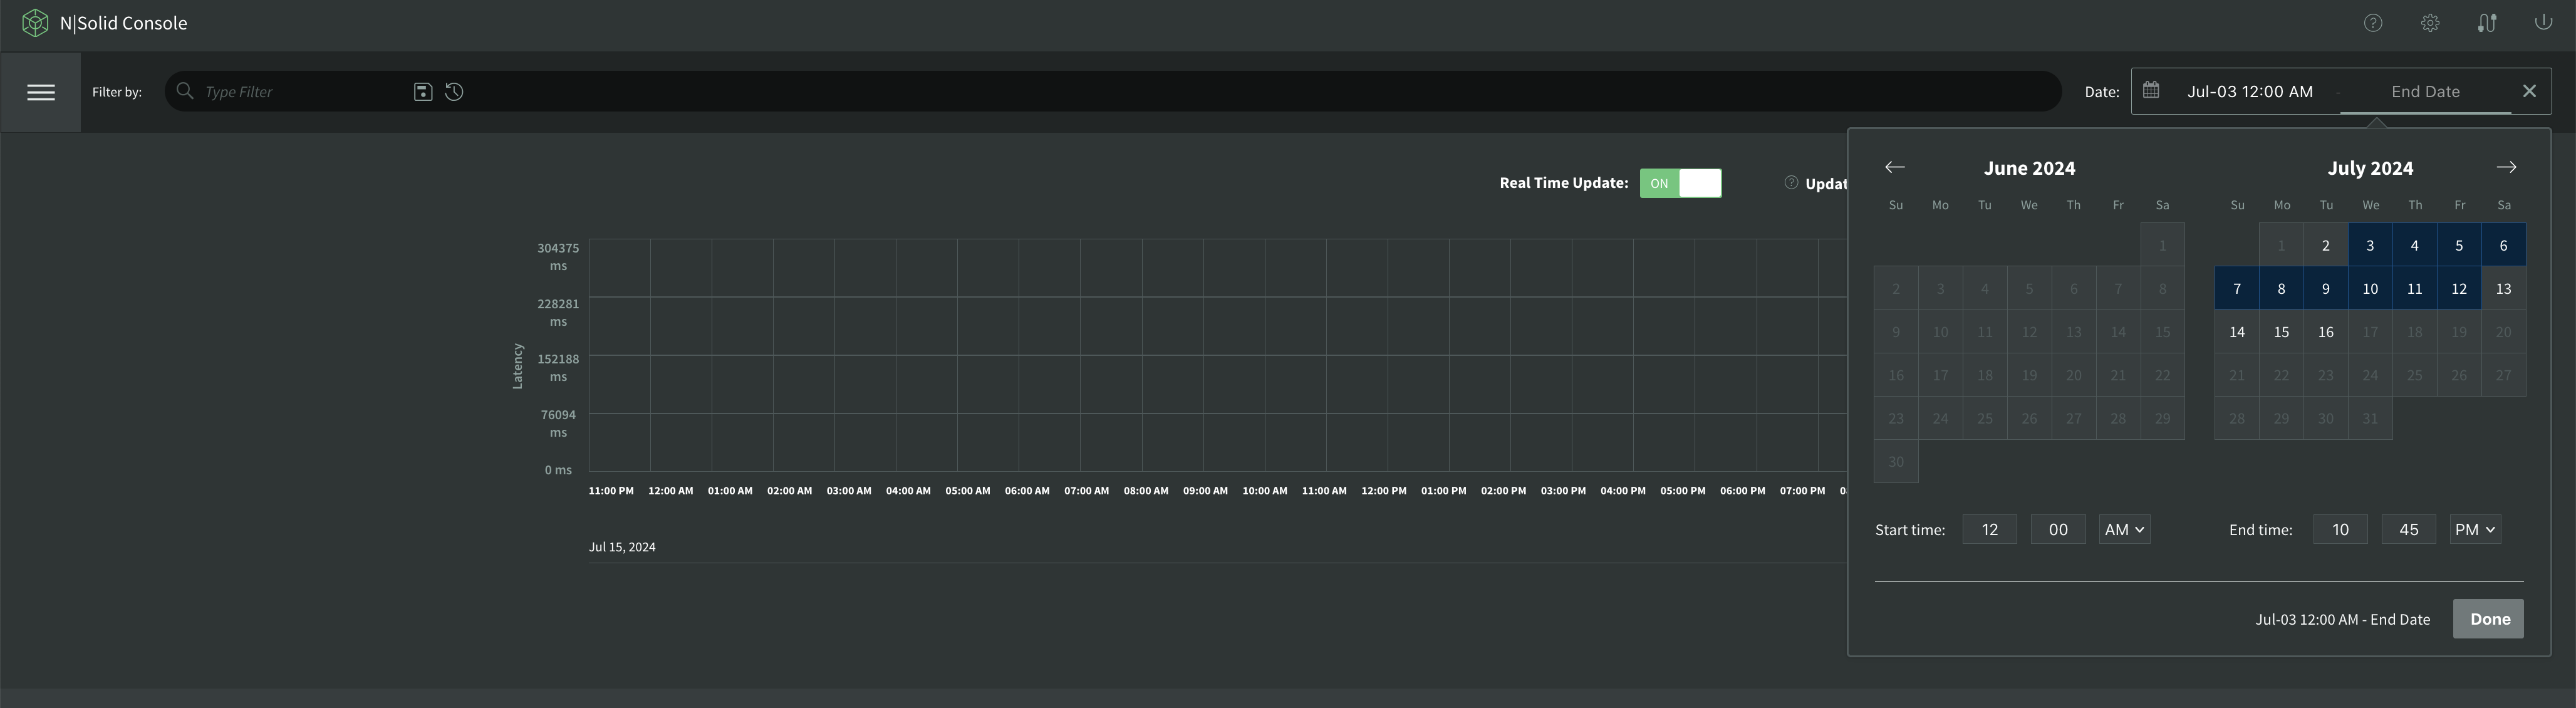2576x708 pixels.
Task: Click the Done button
Action: (2488, 618)
